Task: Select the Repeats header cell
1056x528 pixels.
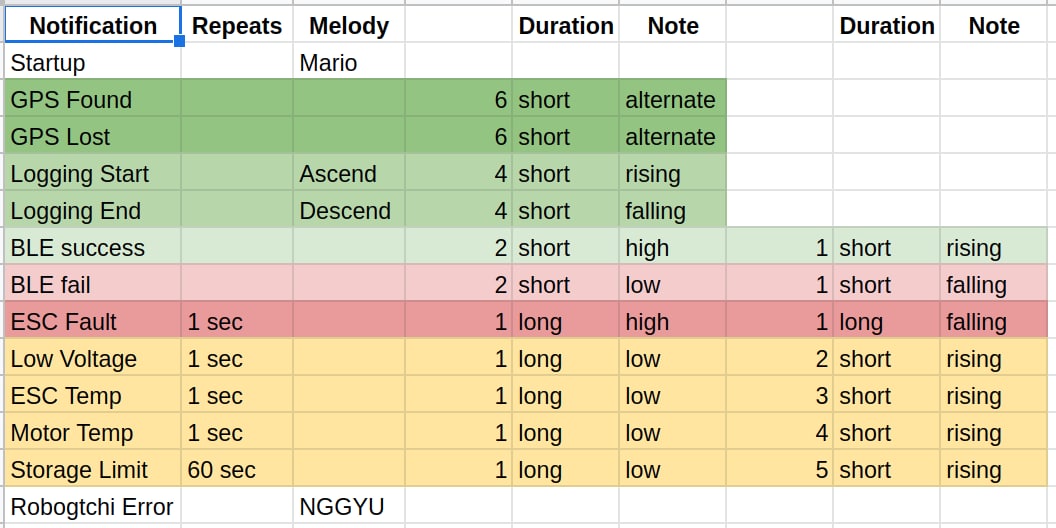Action: pos(237,24)
